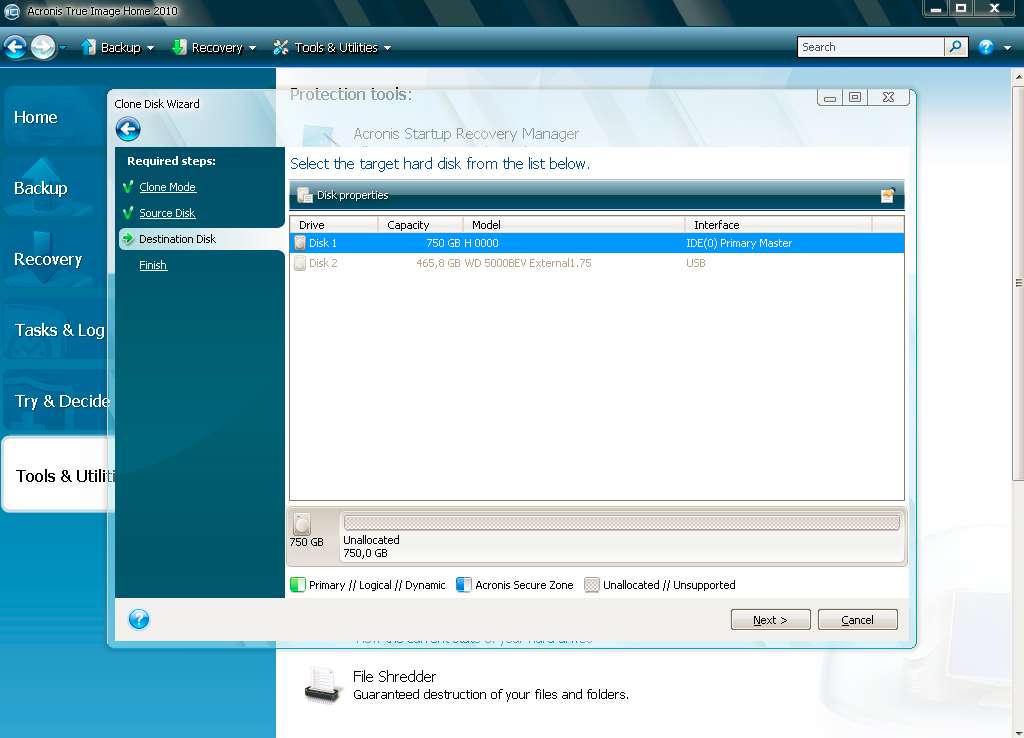Click the Tools & Utilities wrench icon
This screenshot has width=1024, height=738.
coord(281,47)
